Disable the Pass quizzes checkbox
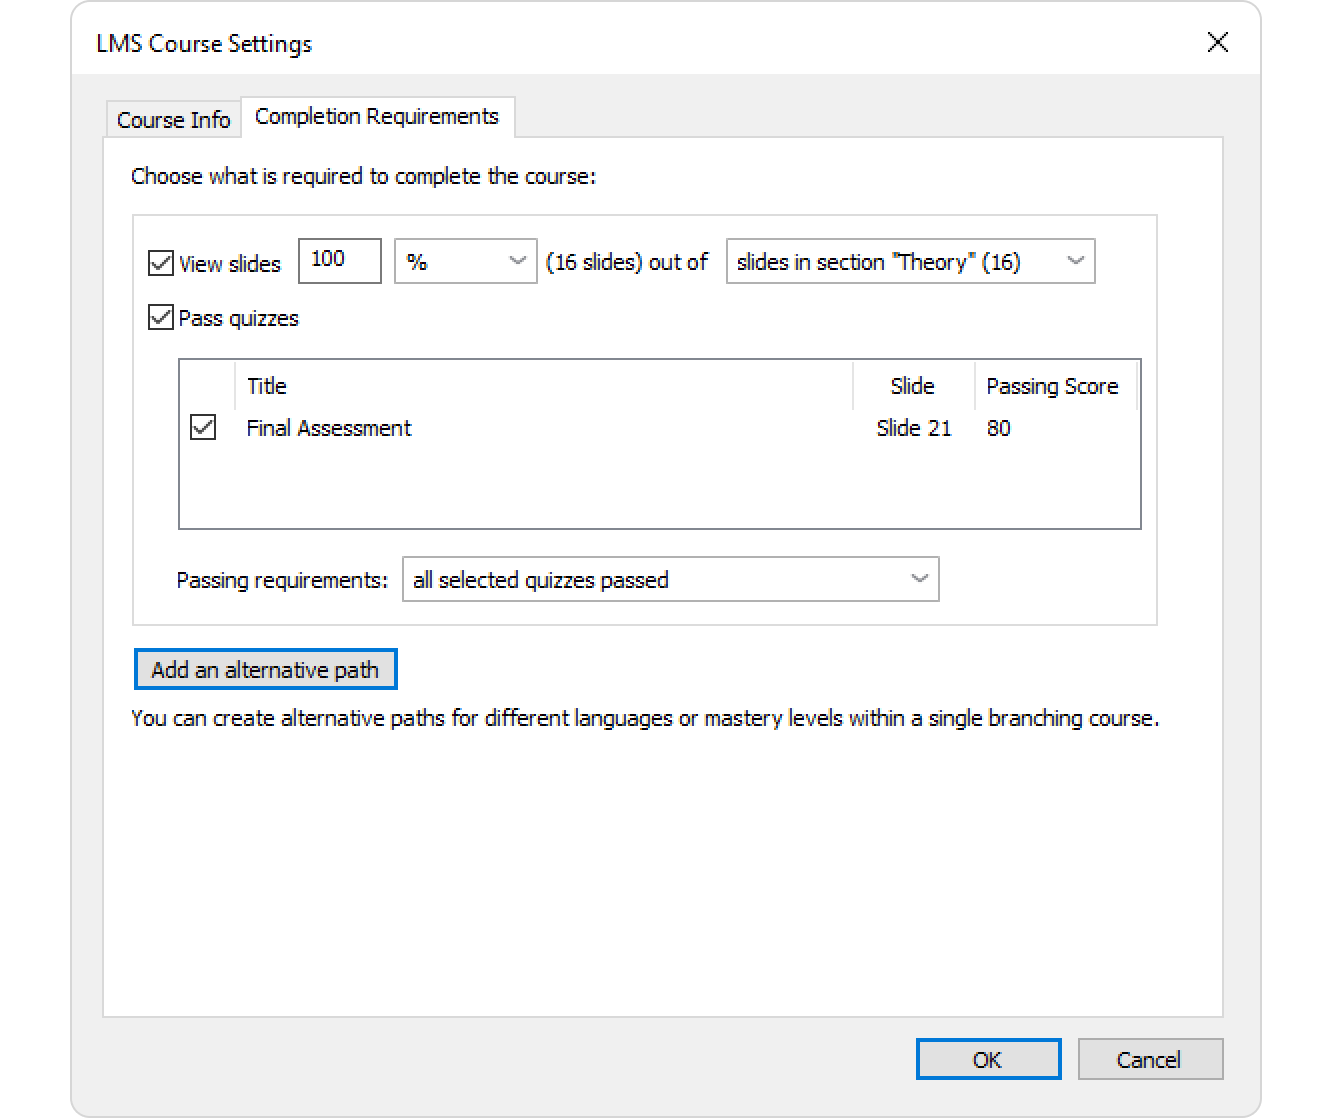This screenshot has width=1330, height=1118. [x=161, y=318]
